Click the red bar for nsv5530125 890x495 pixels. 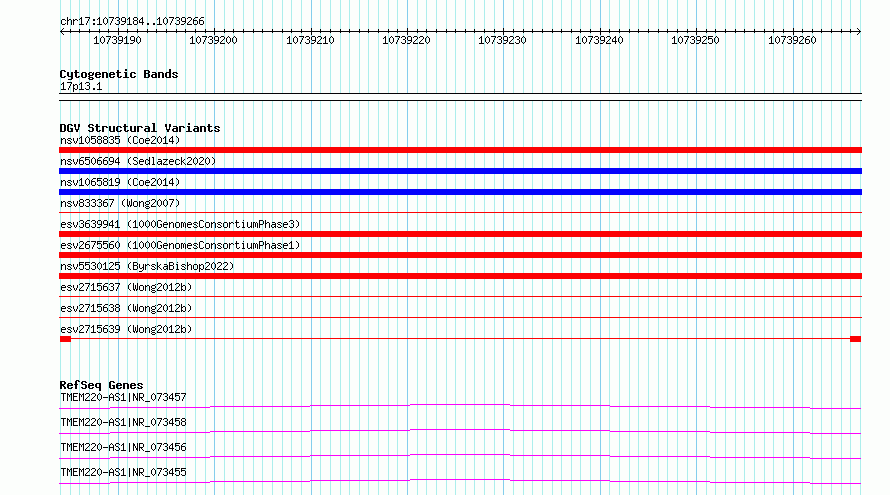click(x=460, y=276)
